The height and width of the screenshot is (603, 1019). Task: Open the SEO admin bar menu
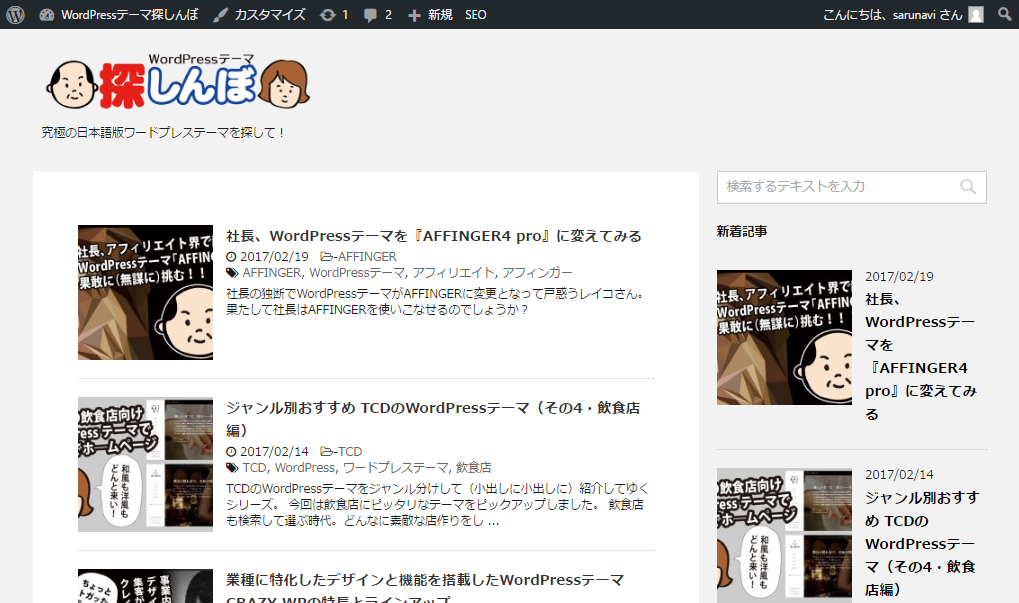click(x=476, y=14)
